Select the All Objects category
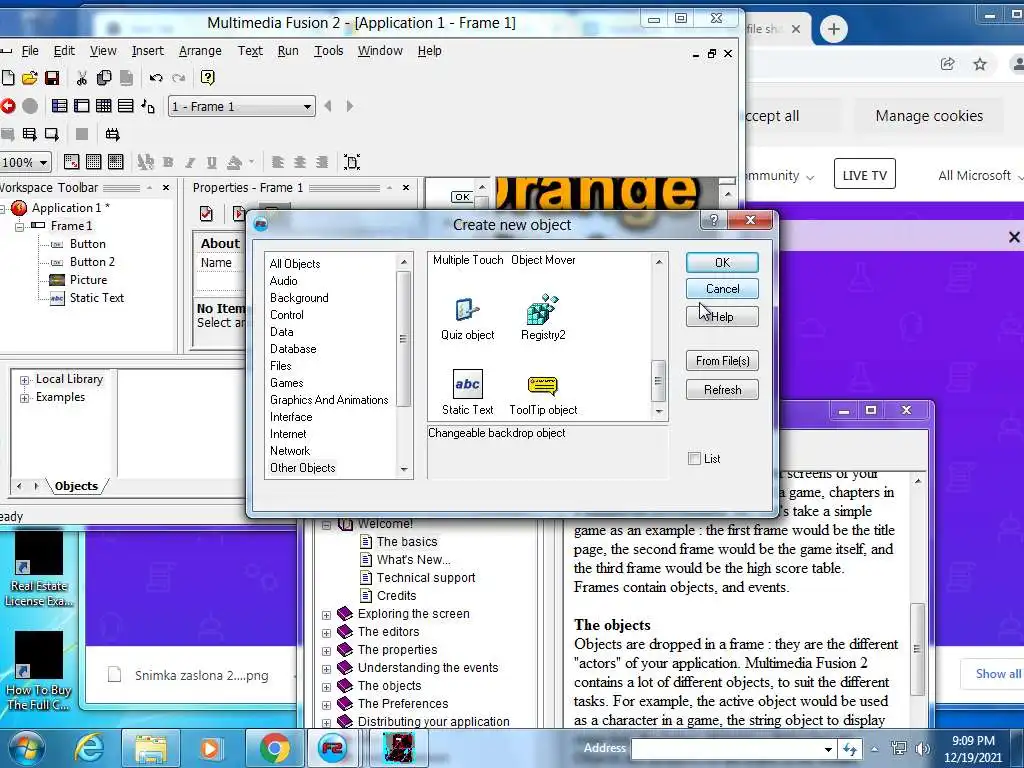Image resolution: width=1024 pixels, height=768 pixels. [295, 264]
